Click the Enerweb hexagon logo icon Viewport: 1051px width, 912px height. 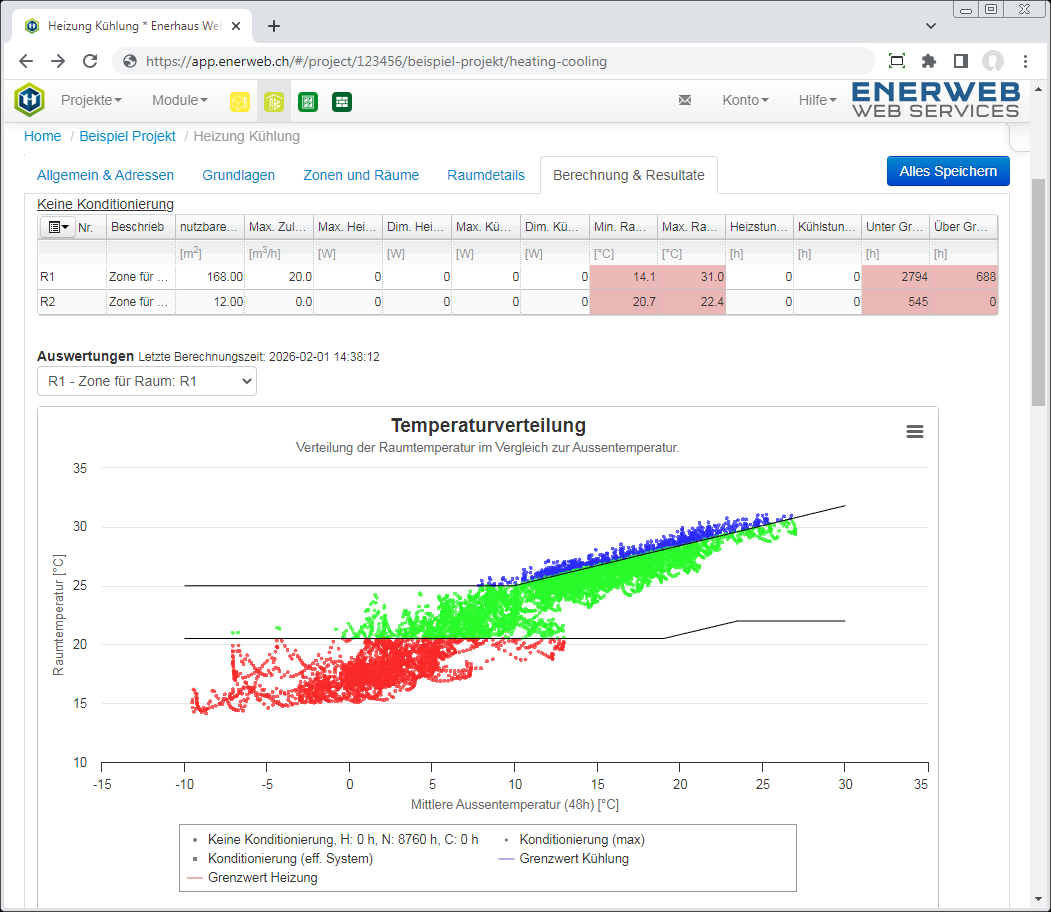point(30,100)
